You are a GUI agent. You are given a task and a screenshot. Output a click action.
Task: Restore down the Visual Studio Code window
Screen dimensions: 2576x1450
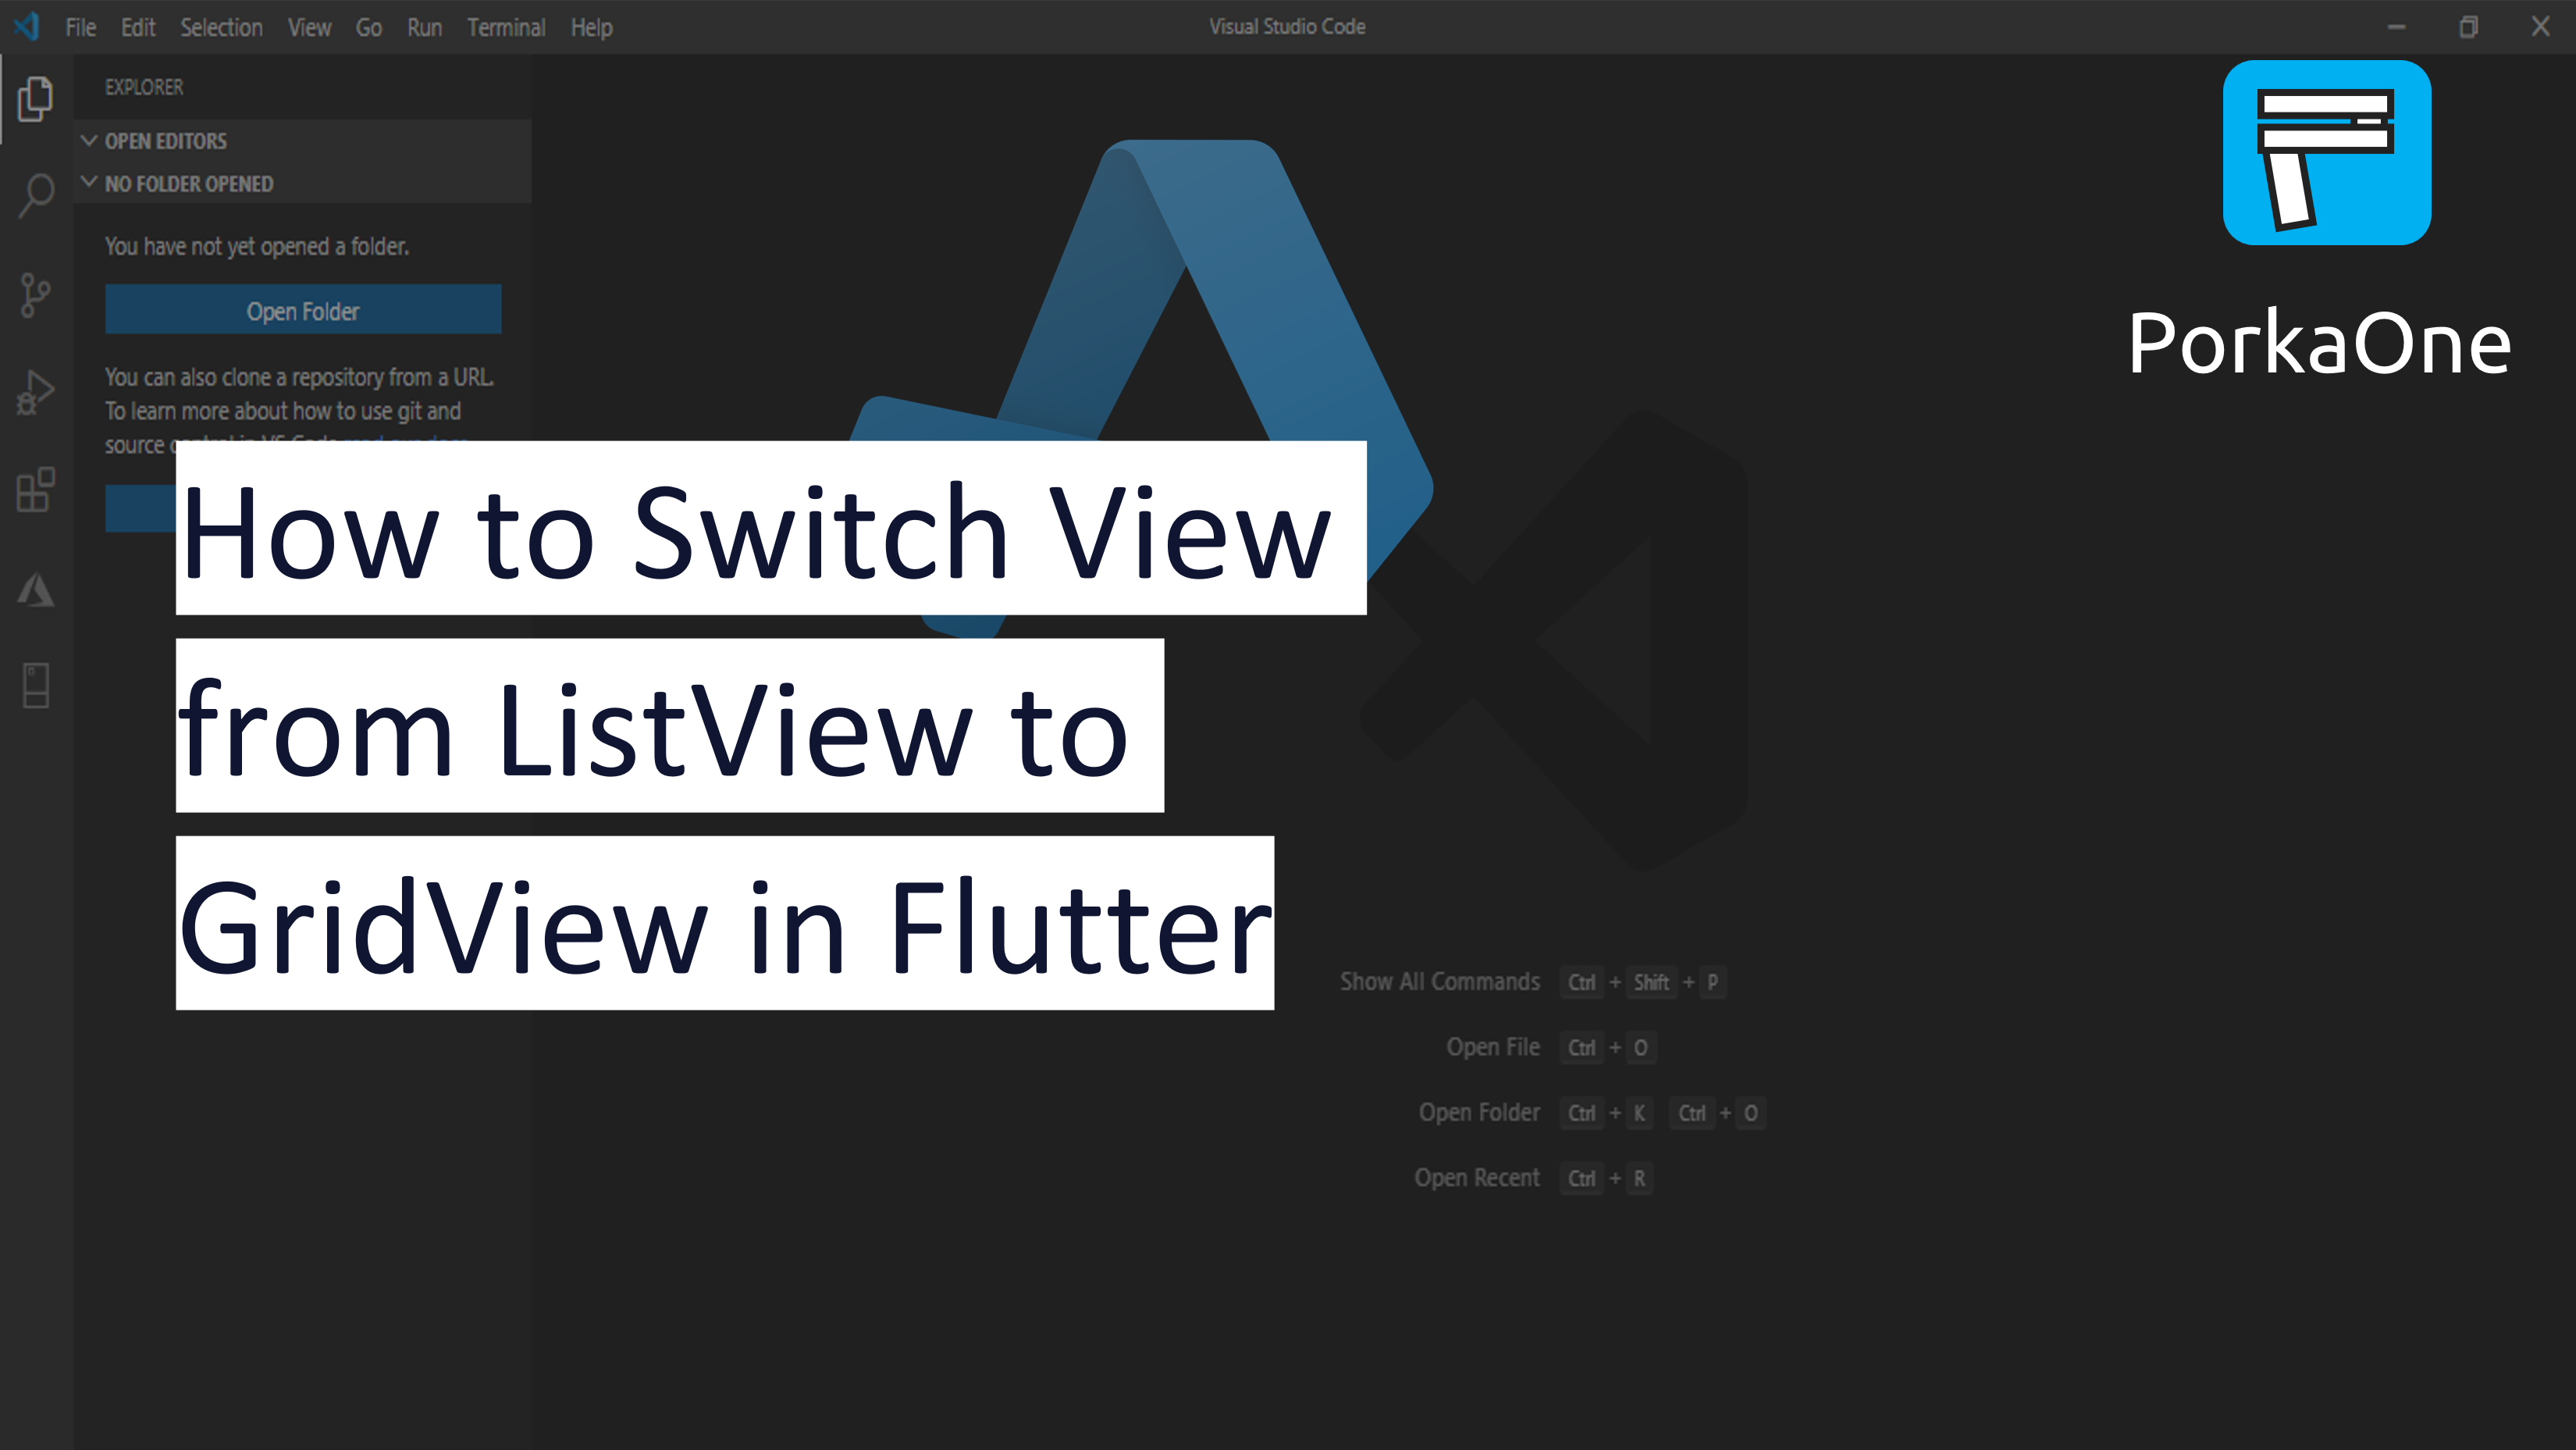pos(2468,27)
